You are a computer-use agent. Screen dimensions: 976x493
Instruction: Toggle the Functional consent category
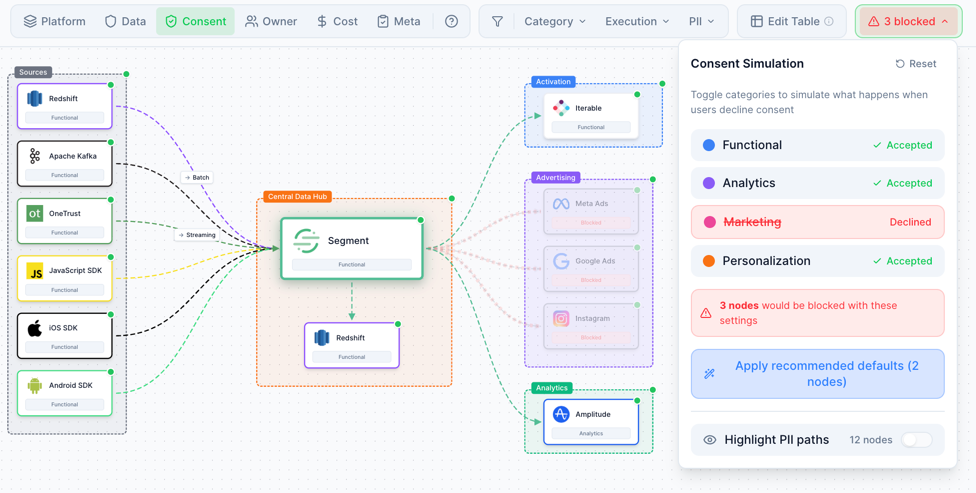point(817,145)
